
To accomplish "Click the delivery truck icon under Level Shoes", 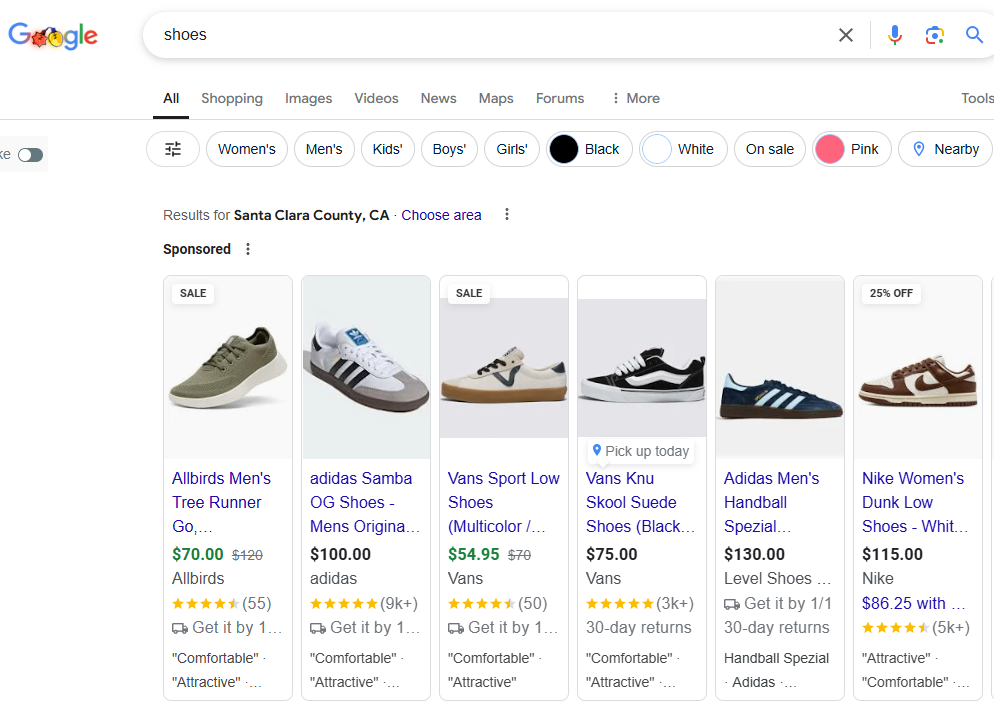I will [732, 604].
